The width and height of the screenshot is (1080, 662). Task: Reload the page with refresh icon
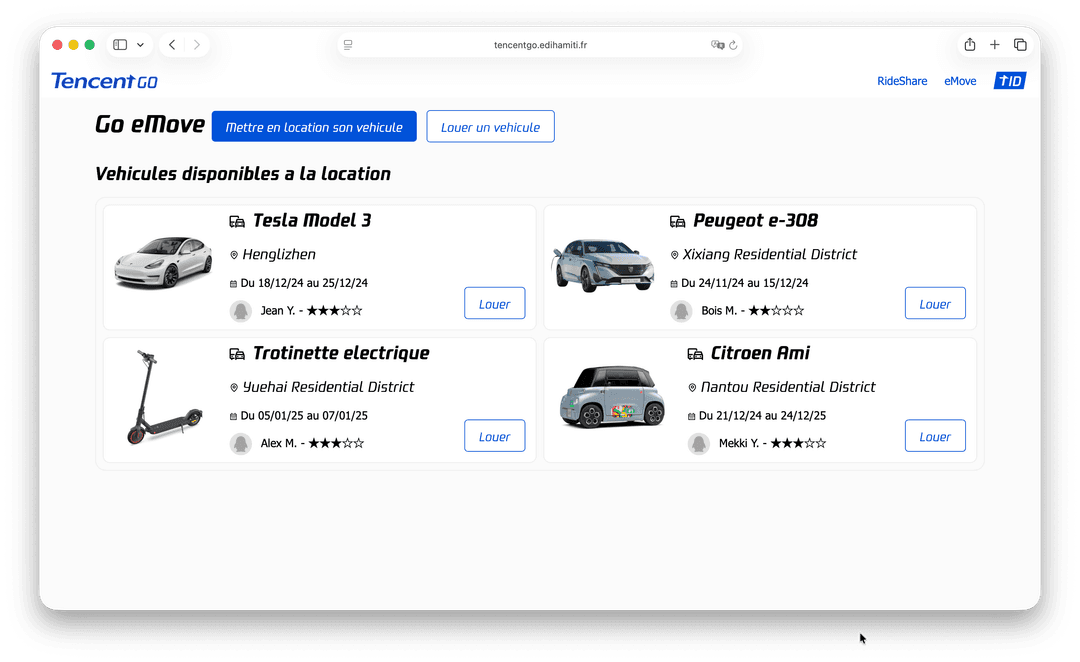(x=733, y=45)
